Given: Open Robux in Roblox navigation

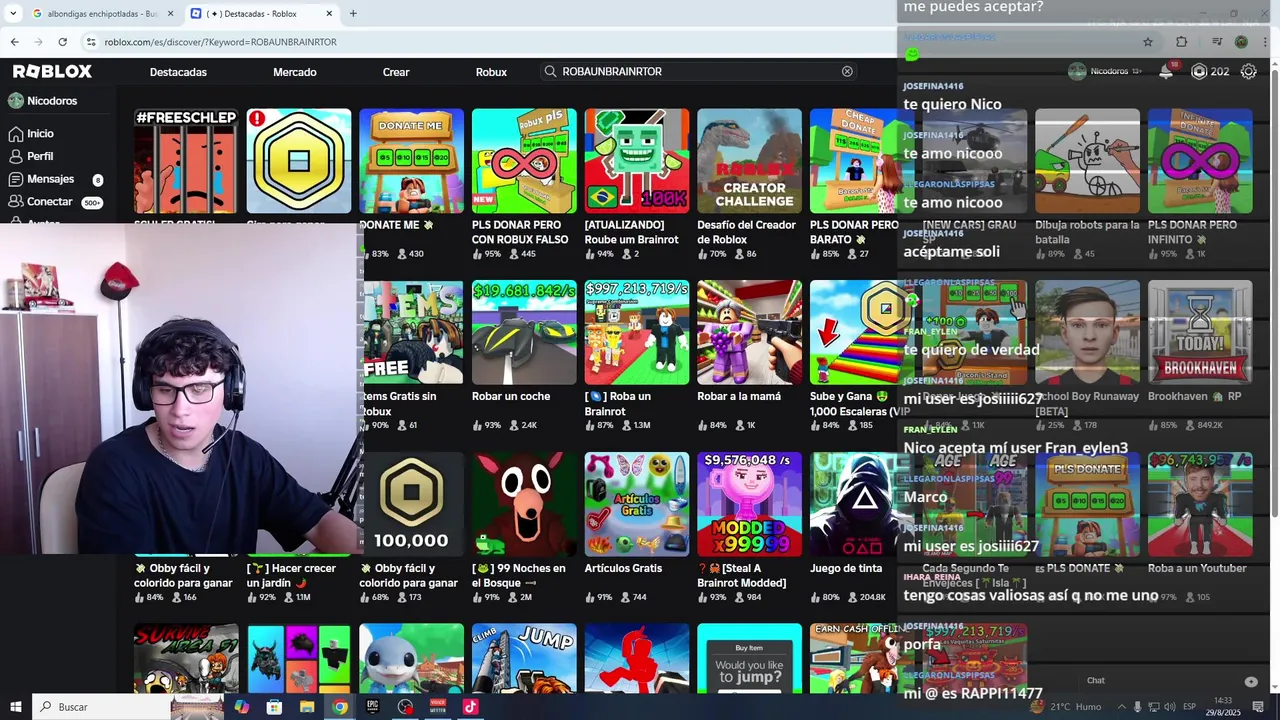Looking at the screenshot, I should tap(491, 72).
